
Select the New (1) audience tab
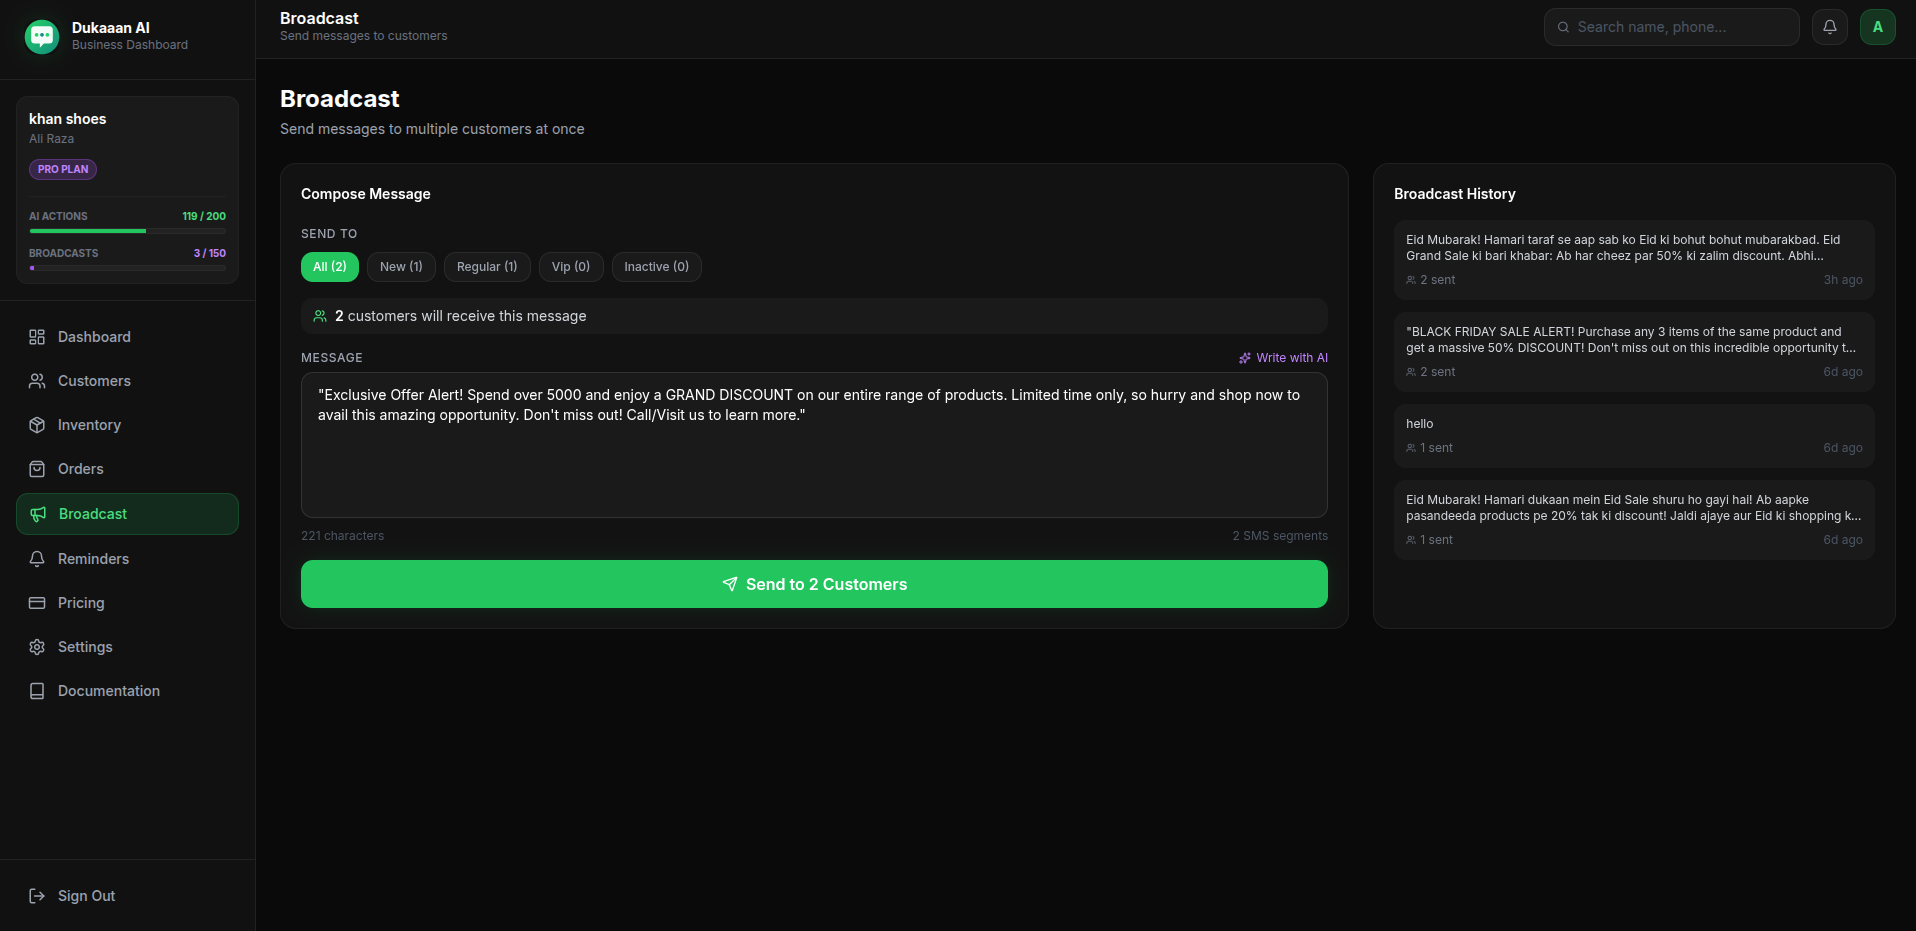click(400, 267)
